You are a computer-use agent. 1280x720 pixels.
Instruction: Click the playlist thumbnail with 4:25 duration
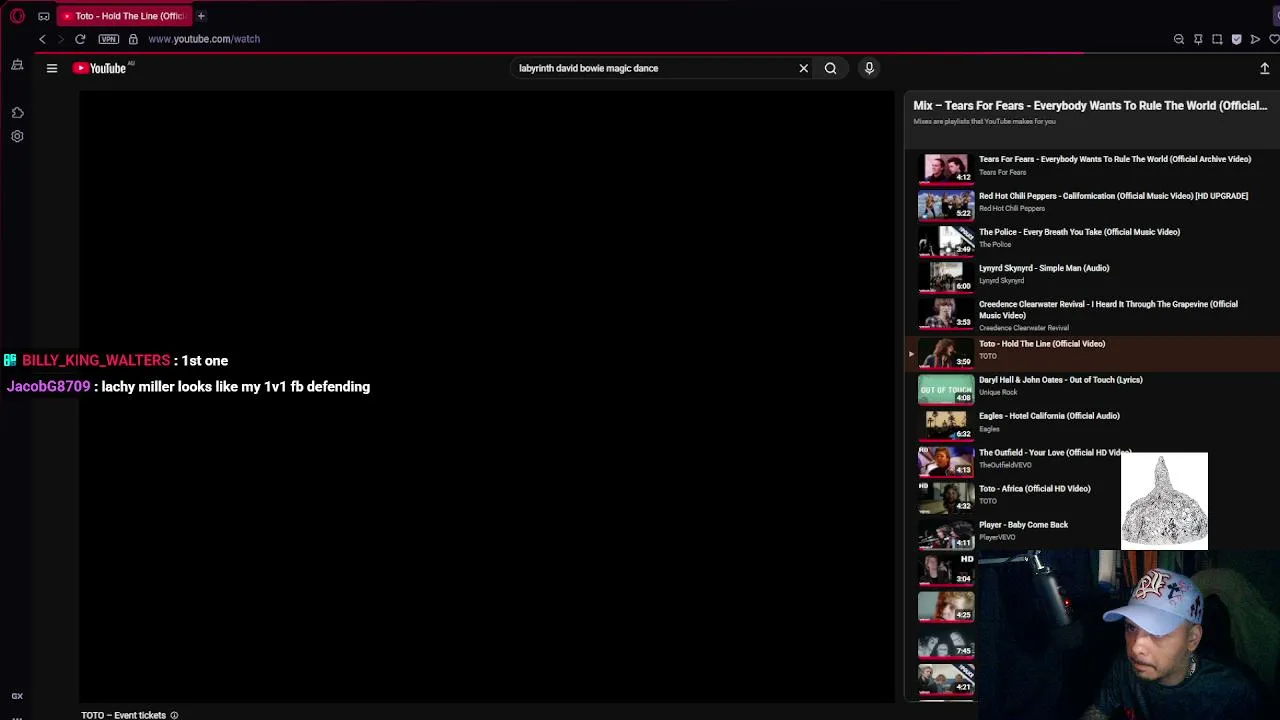[x=946, y=606]
